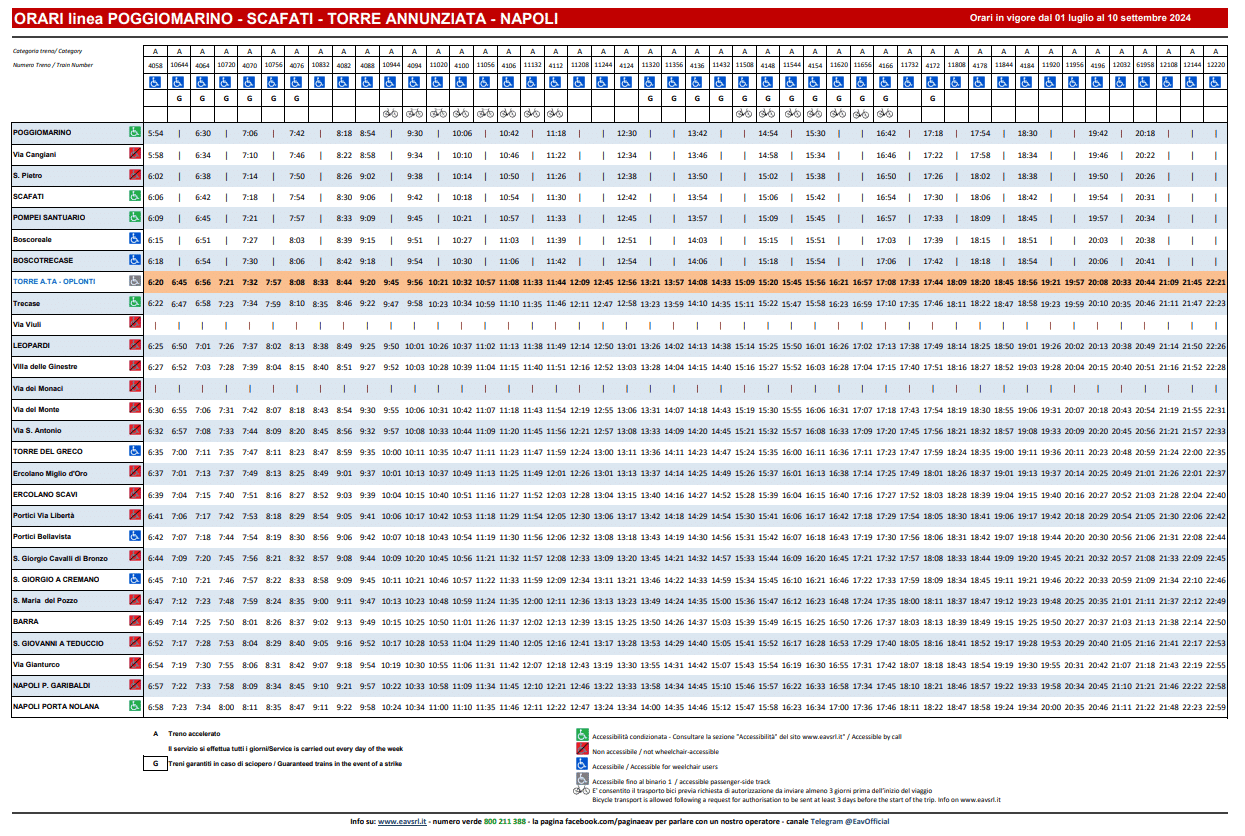Click the blue wheelchair icon for BOSCOTRECASE
The image size is (1245, 836).
[134, 260]
